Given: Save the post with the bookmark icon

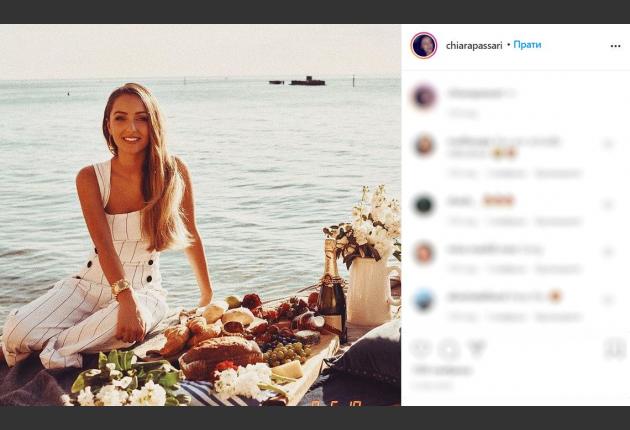Looking at the screenshot, I should [x=615, y=349].
